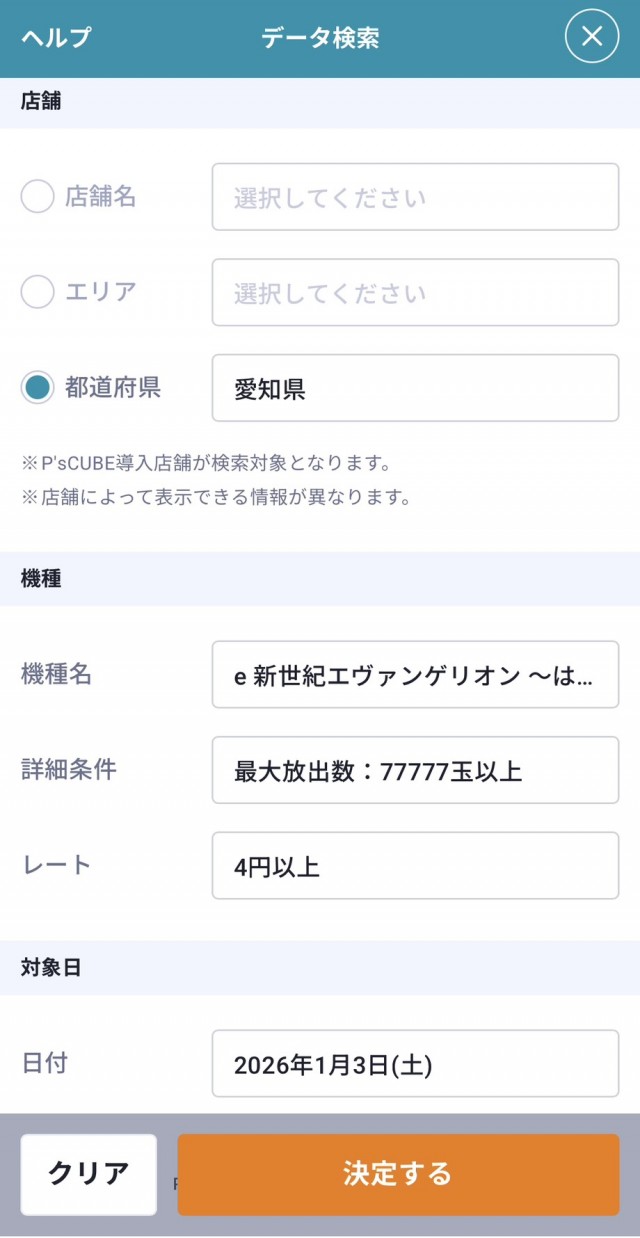The width and height of the screenshot is (640, 1238).
Task: Open the 日付 picker showing 2026年1月3日
Action: click(x=415, y=1064)
